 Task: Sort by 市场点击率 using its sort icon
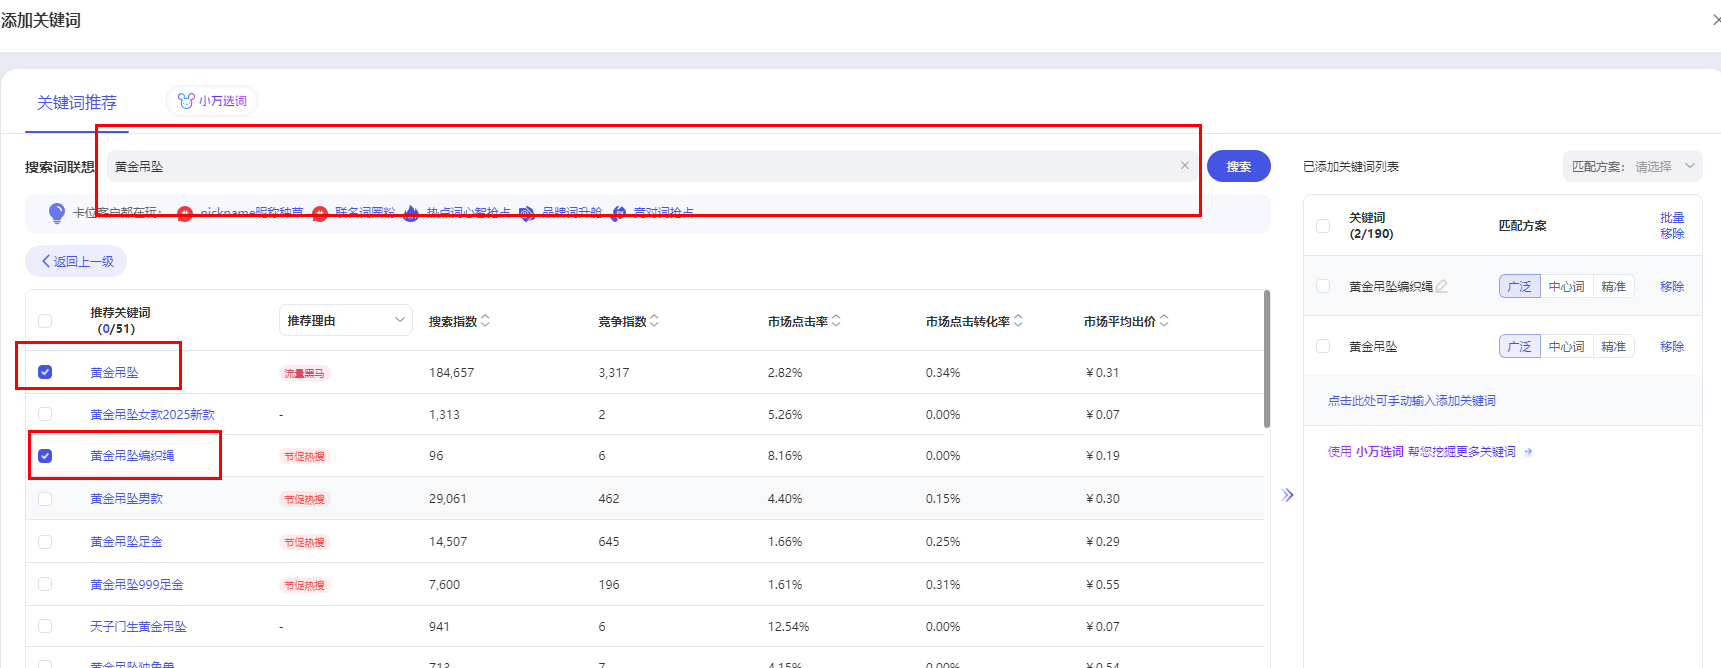pyautogui.click(x=836, y=321)
